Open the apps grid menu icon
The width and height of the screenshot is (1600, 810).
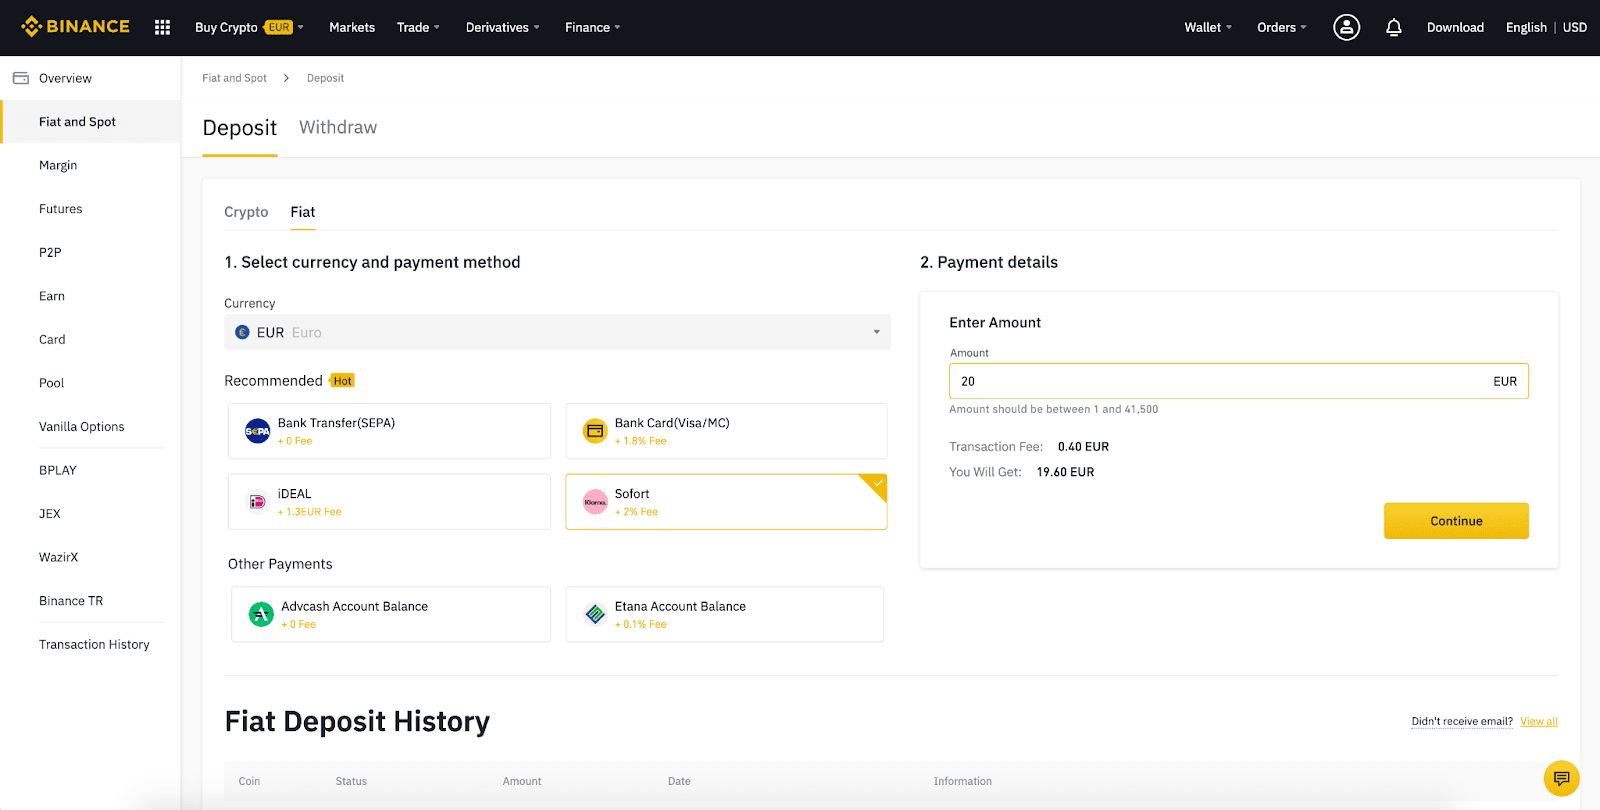(162, 27)
